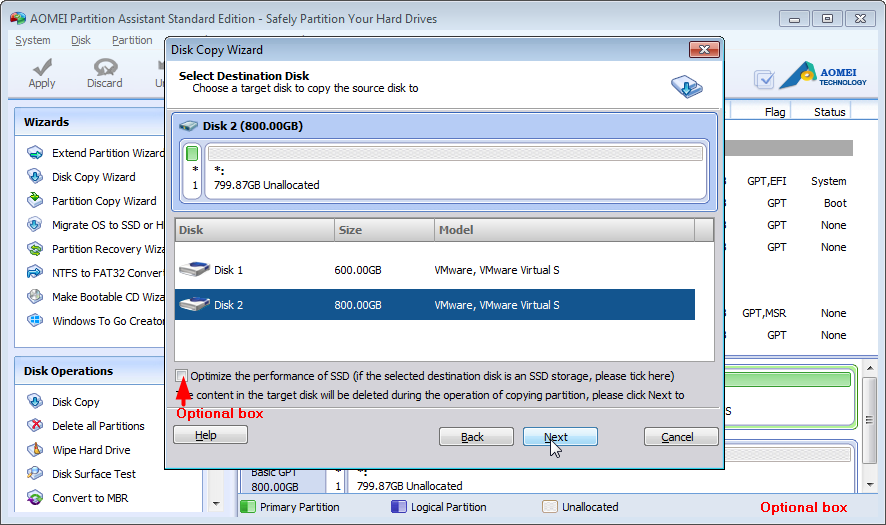Click the Back button in wizard
886x525 pixels.
[476, 437]
